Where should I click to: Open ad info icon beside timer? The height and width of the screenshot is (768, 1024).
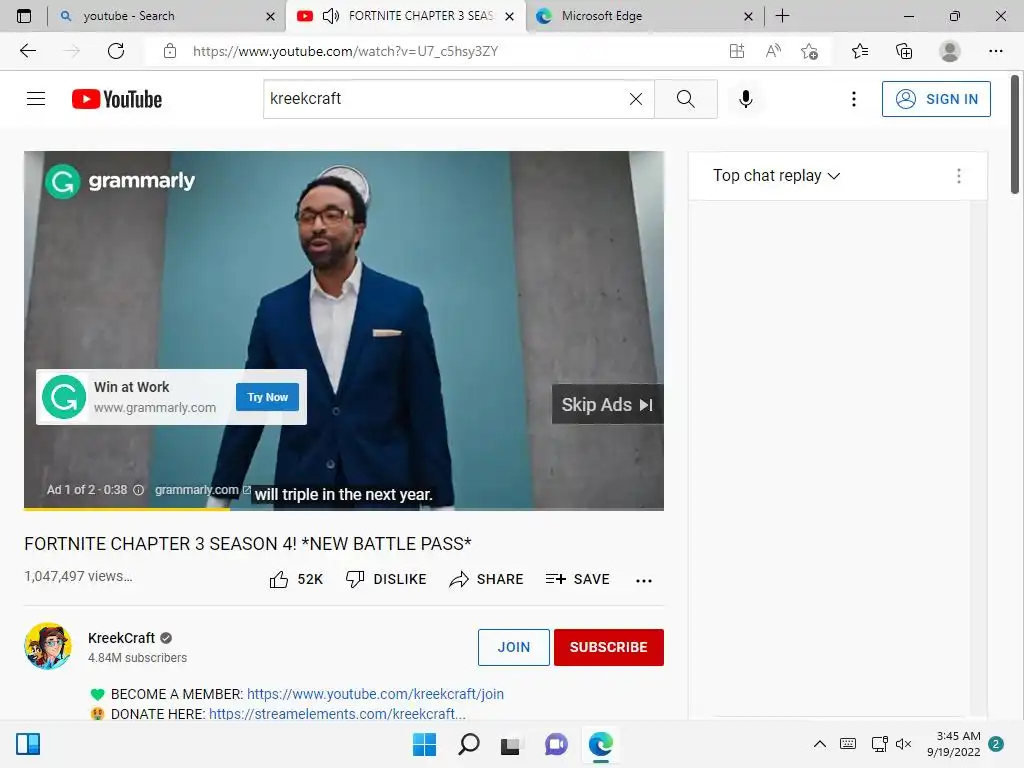click(138, 490)
